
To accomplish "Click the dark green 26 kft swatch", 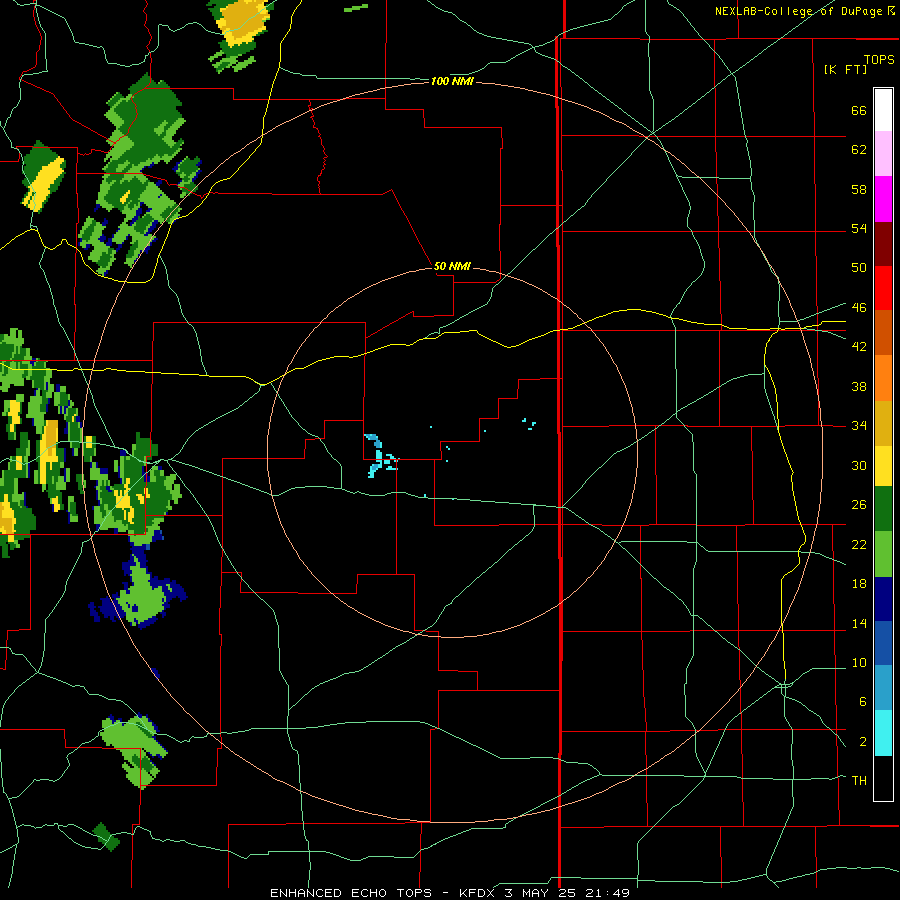I will click(x=883, y=509).
